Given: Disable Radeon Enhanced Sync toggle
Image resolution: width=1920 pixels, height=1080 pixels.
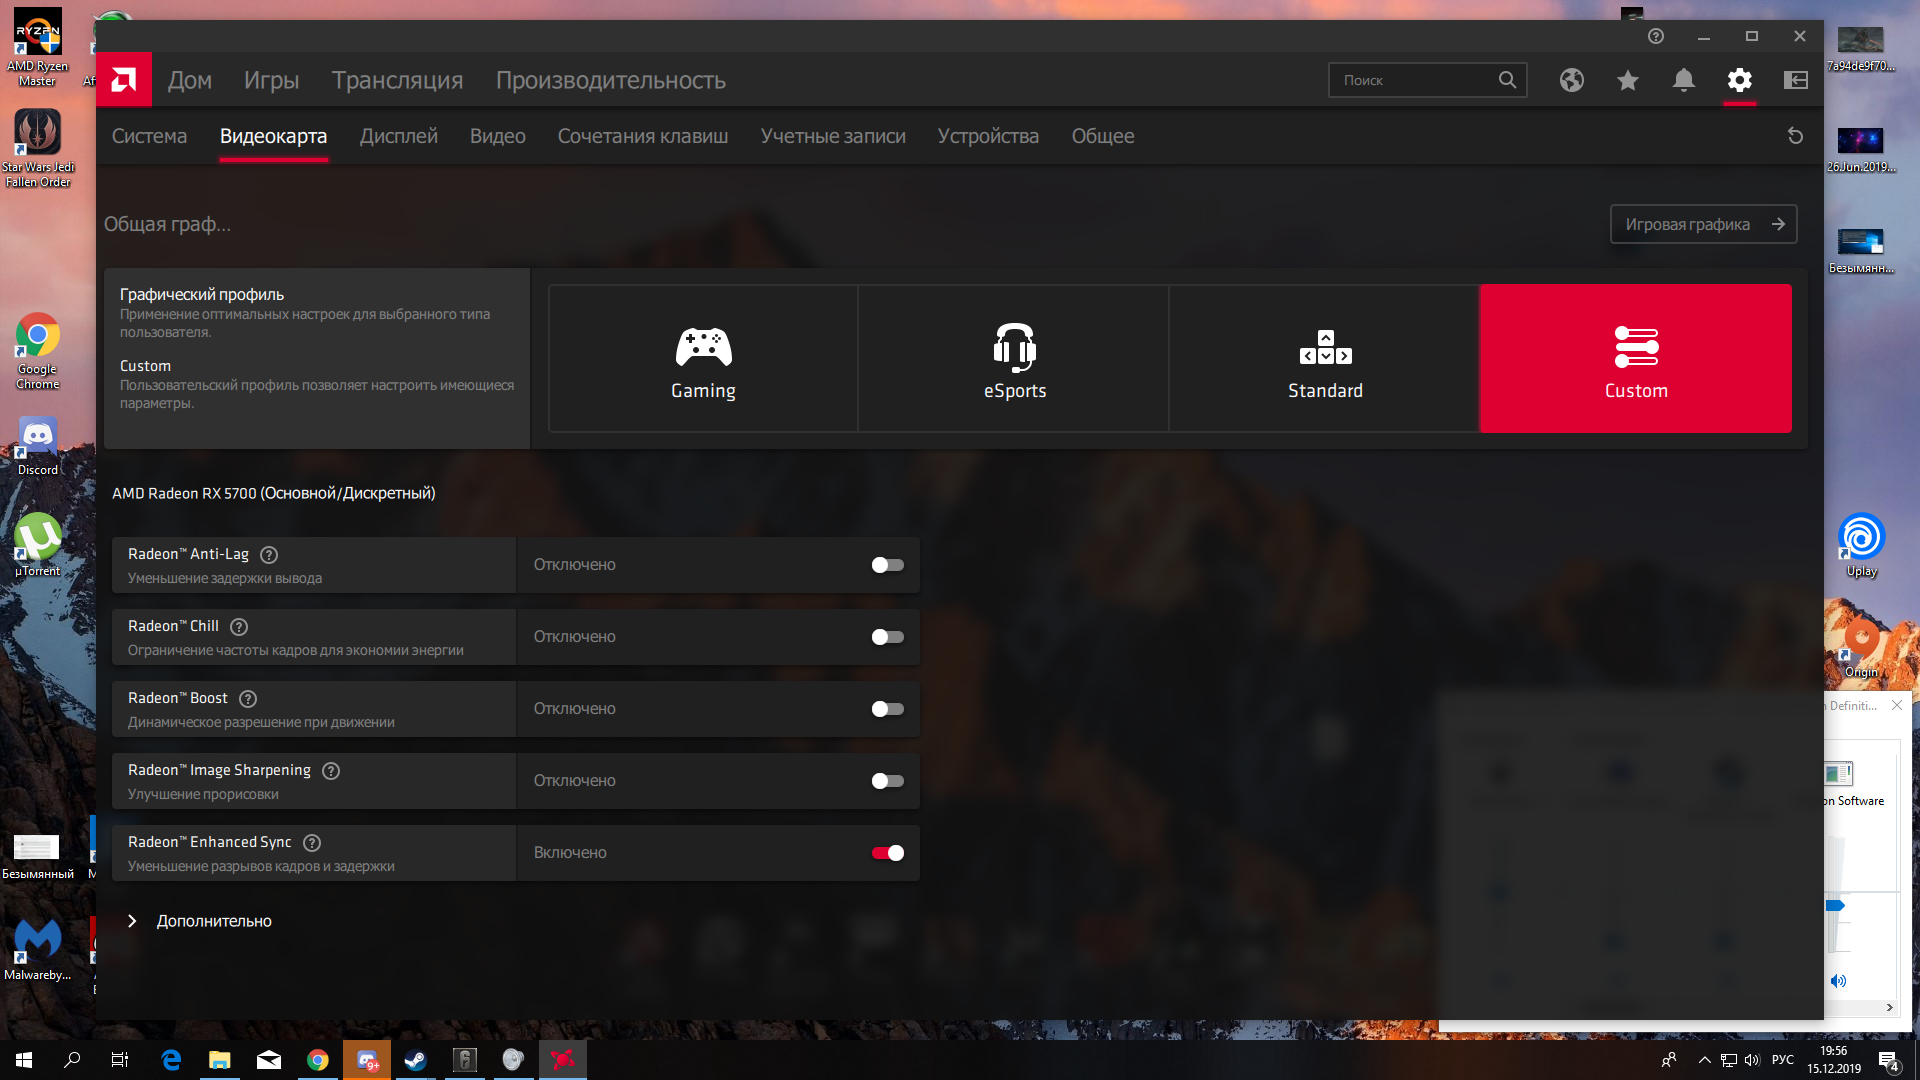Looking at the screenshot, I should [x=887, y=853].
